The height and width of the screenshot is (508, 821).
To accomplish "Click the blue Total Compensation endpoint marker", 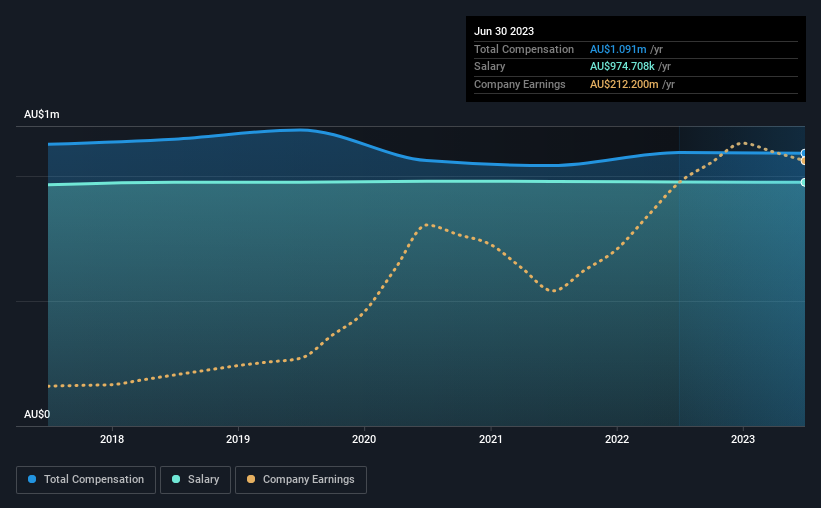I will 804,153.
